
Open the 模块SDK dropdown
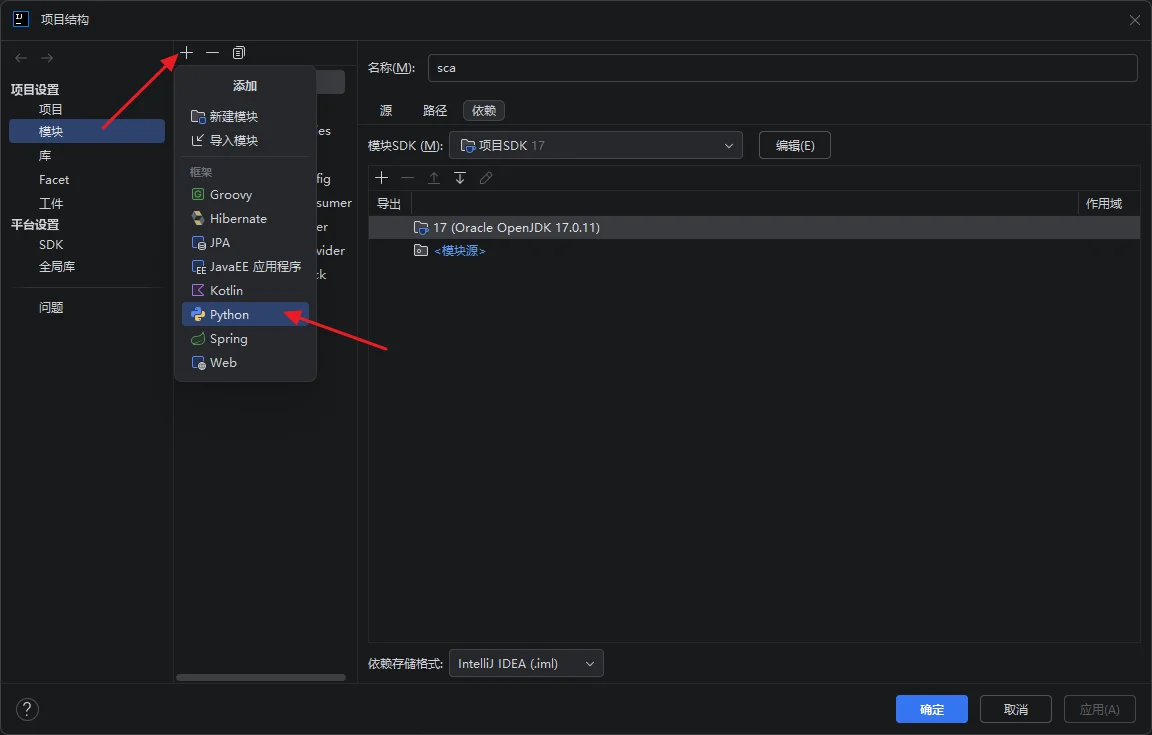pos(595,145)
